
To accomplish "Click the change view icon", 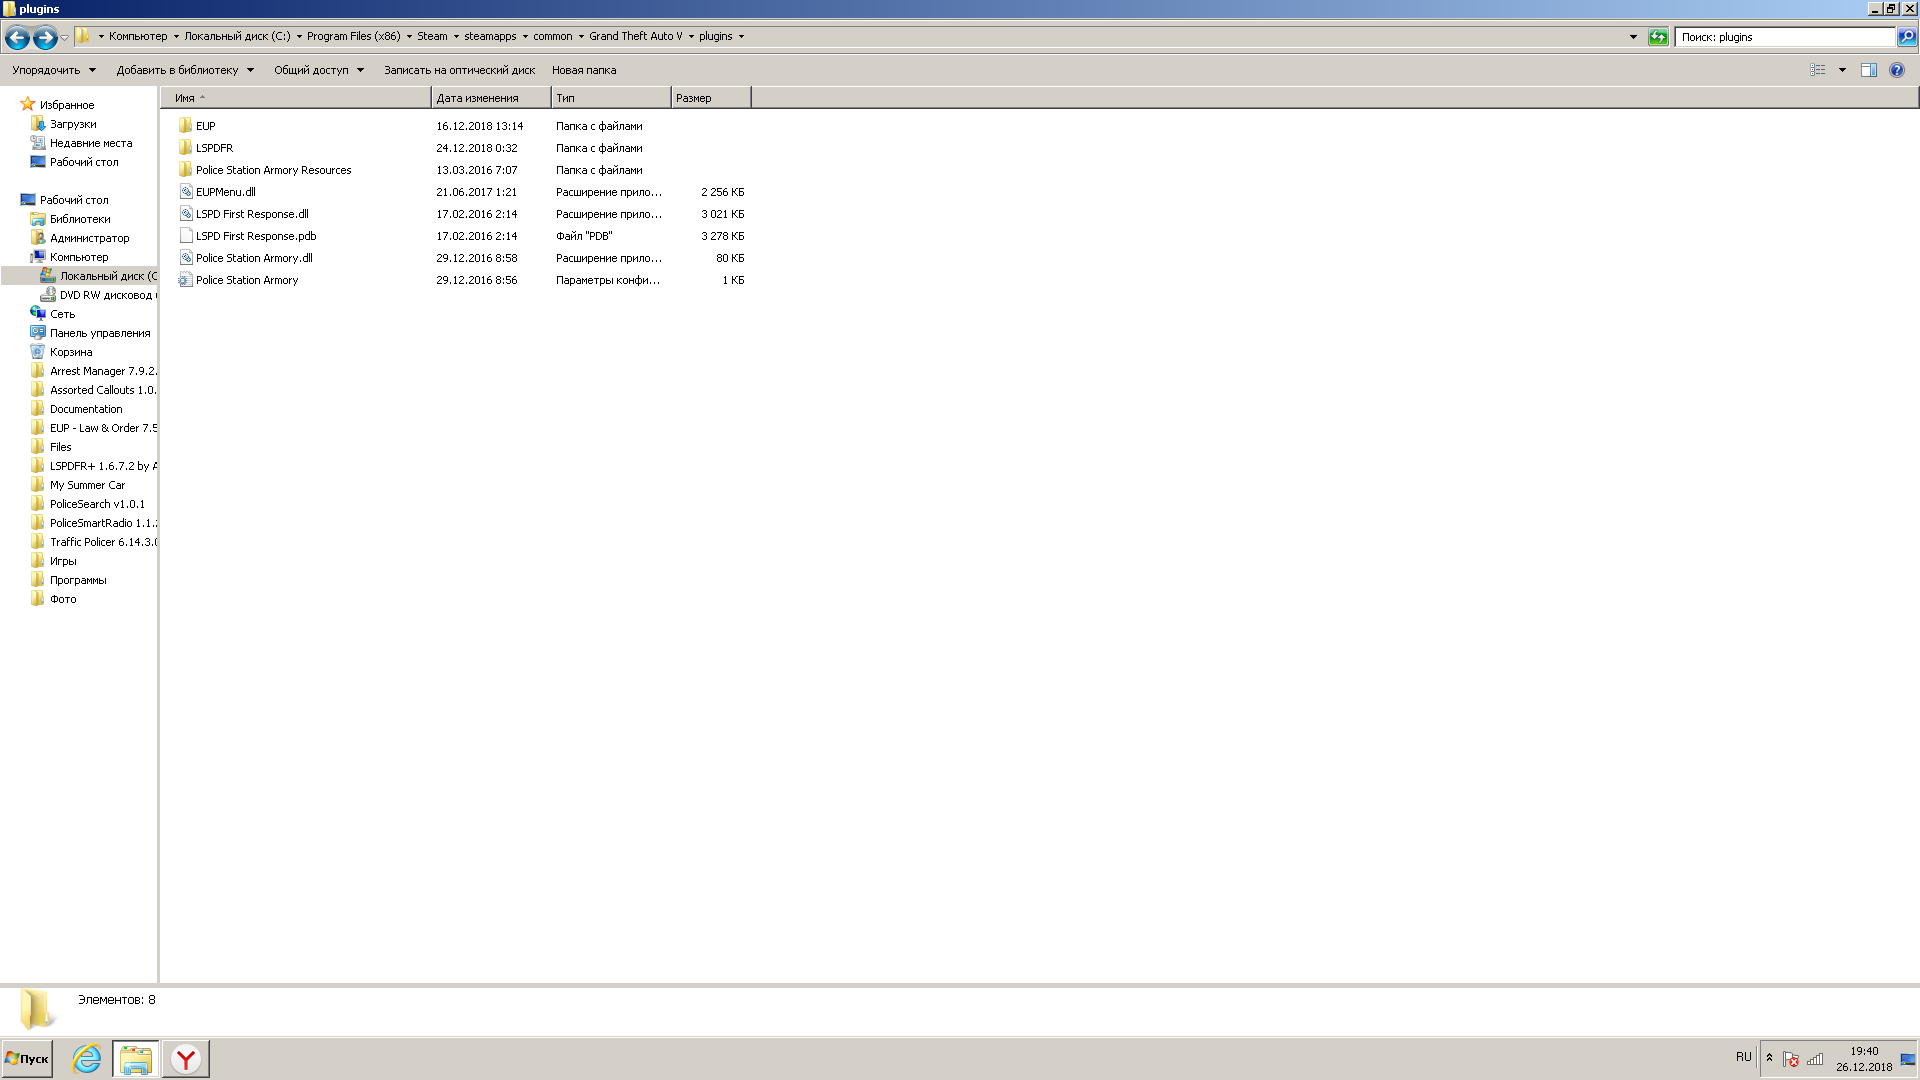I will click(1818, 70).
